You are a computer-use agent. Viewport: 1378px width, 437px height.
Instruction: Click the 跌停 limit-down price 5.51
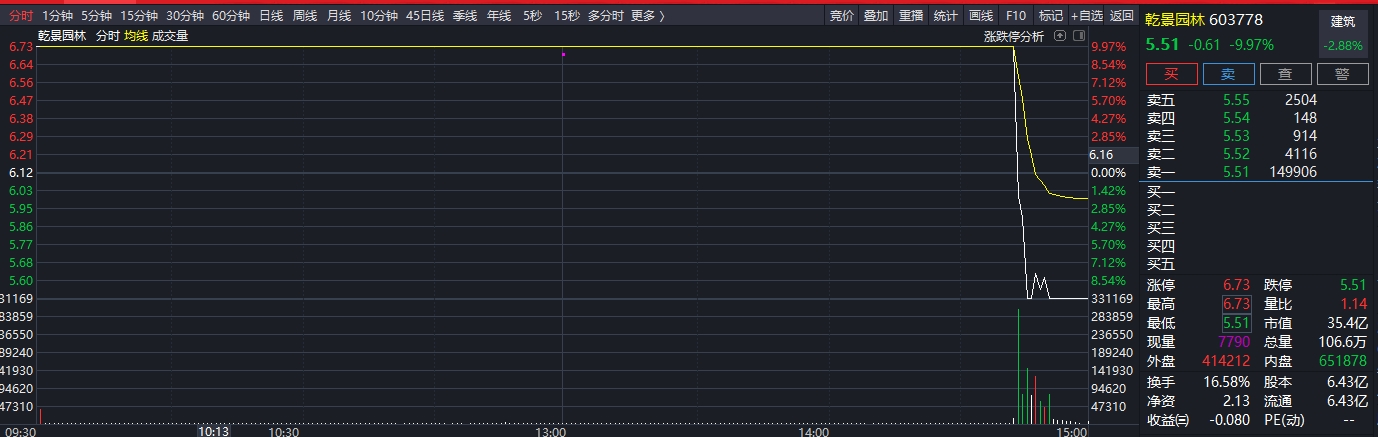coord(1353,285)
